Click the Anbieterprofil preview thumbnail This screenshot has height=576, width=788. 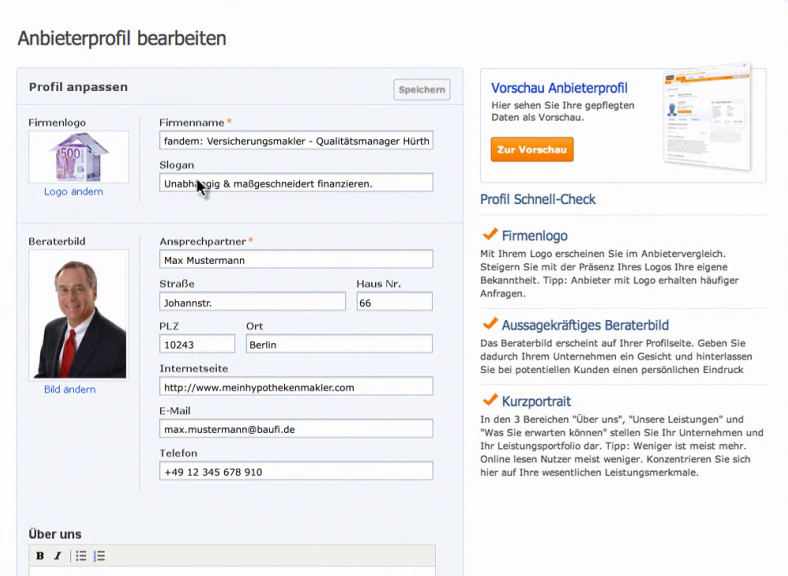coord(708,120)
